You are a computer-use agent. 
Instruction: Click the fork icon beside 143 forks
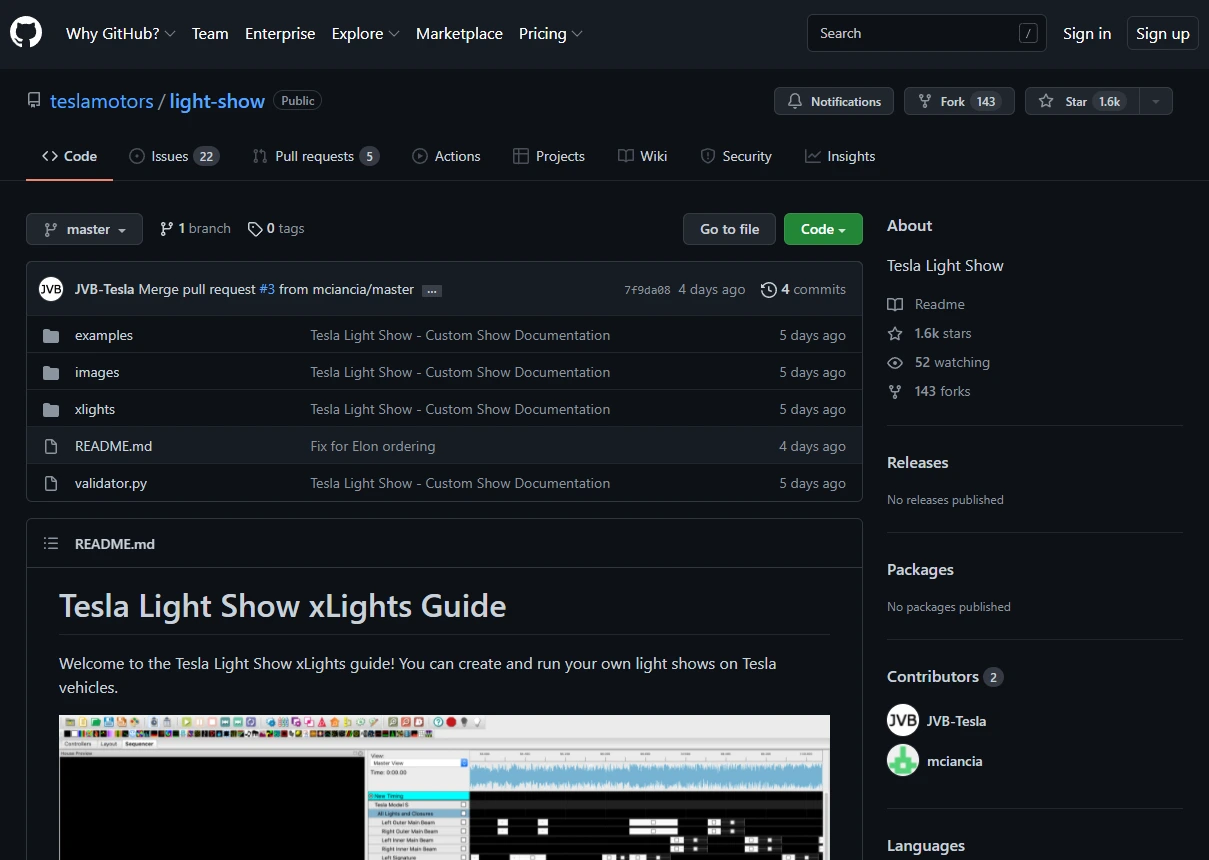coord(895,391)
